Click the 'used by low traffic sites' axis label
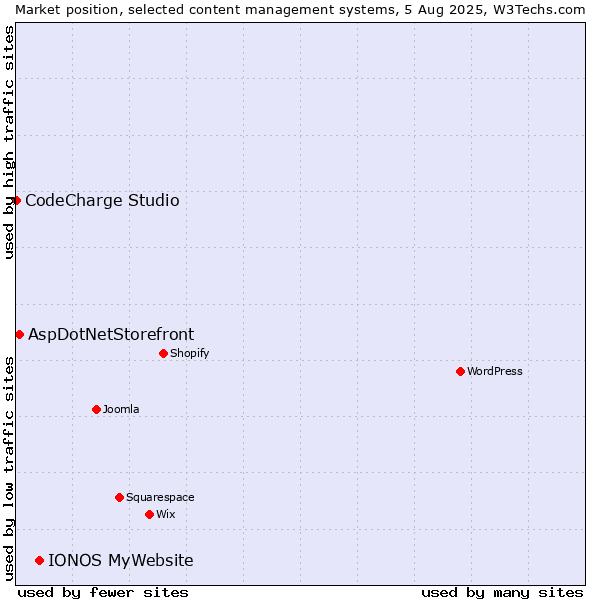Screen dimensions: 600x600 8,469
